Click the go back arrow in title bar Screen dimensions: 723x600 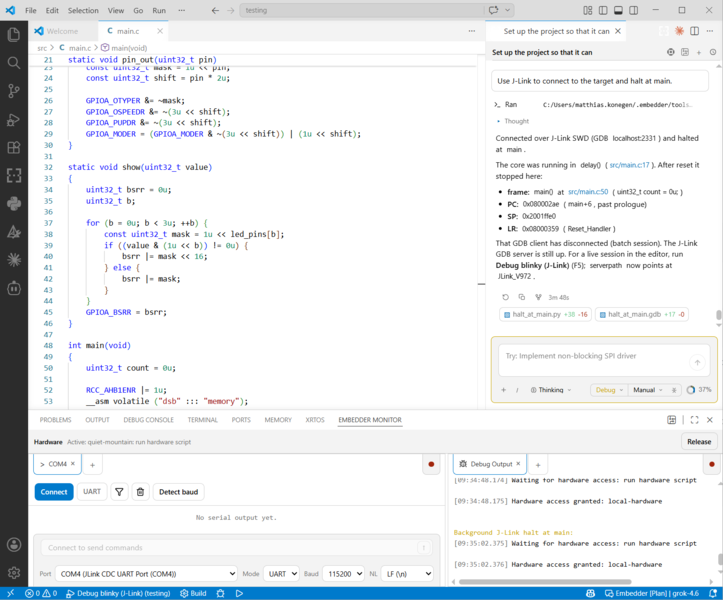[x=215, y=10]
